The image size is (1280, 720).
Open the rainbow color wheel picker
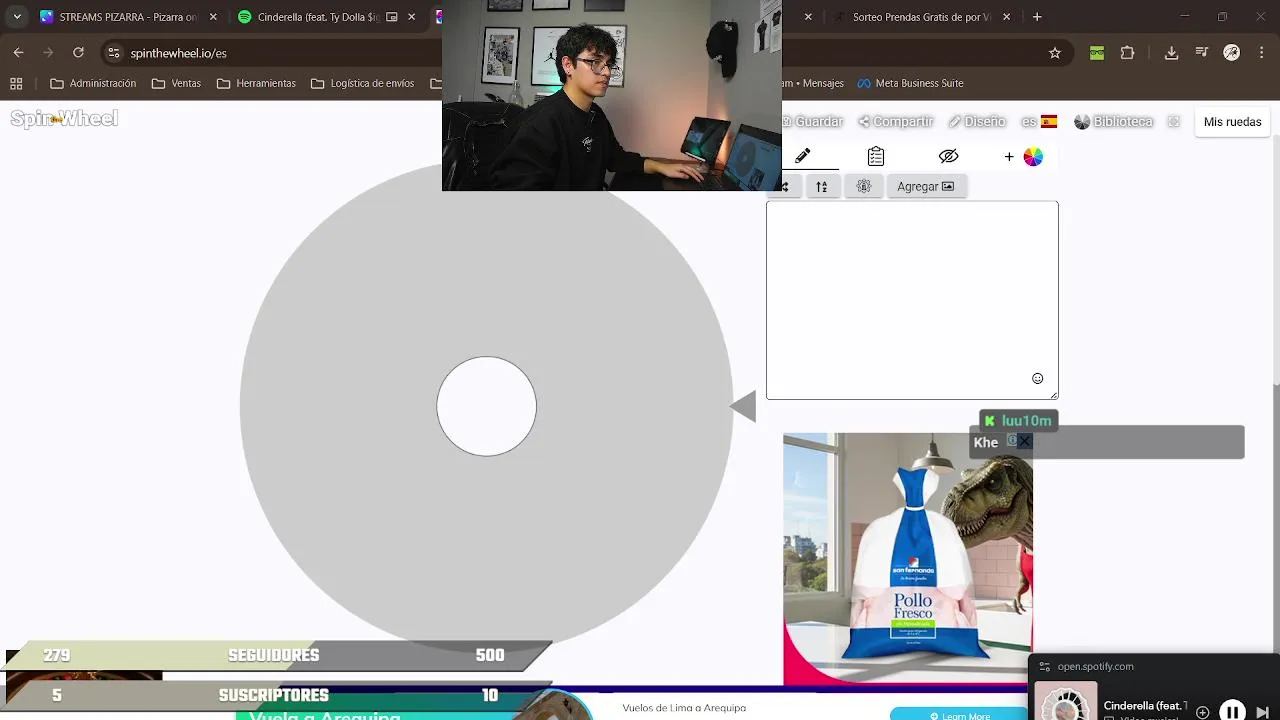[x=1033, y=157]
